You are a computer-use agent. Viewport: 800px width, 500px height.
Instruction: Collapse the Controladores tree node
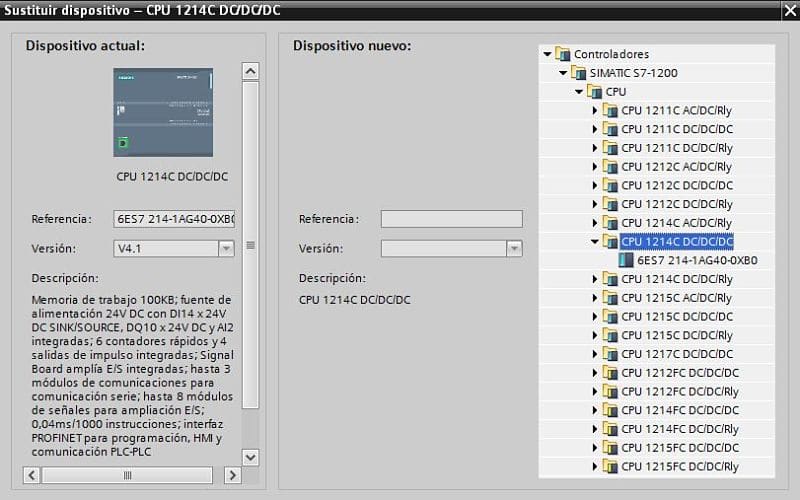[547, 54]
